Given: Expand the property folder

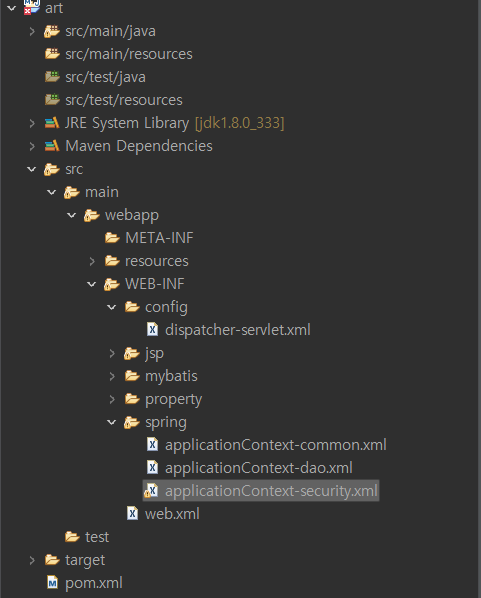Looking at the screenshot, I should coord(112,399).
